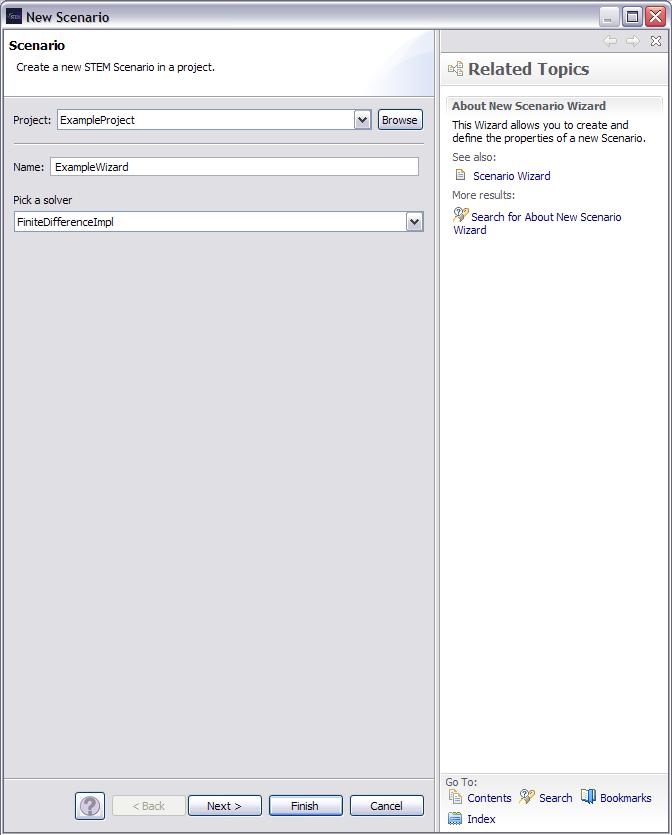Screen dimensions: 672x835
Task: Go to the Index link
Action: [x=481, y=819]
